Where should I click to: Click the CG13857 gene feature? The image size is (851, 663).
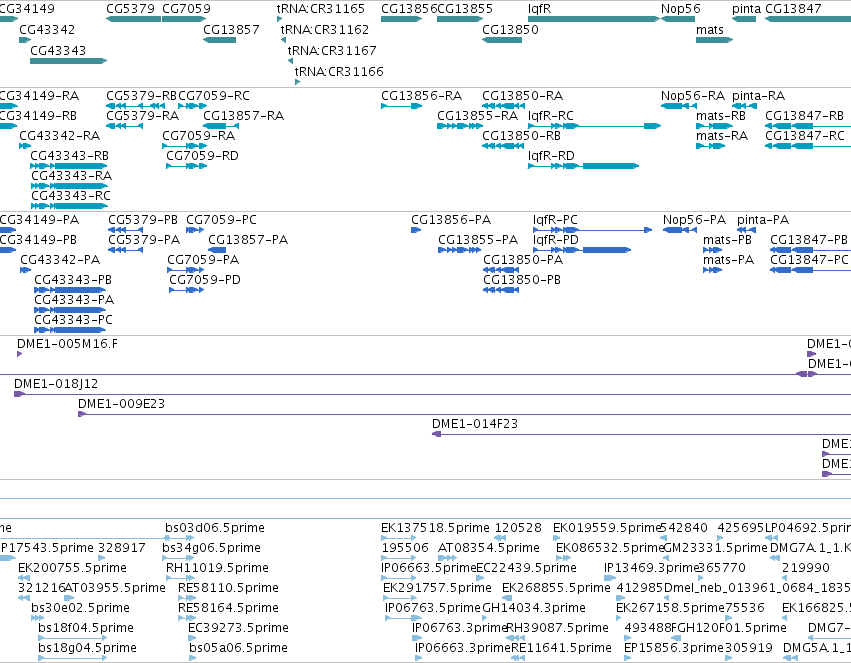[x=219, y=40]
